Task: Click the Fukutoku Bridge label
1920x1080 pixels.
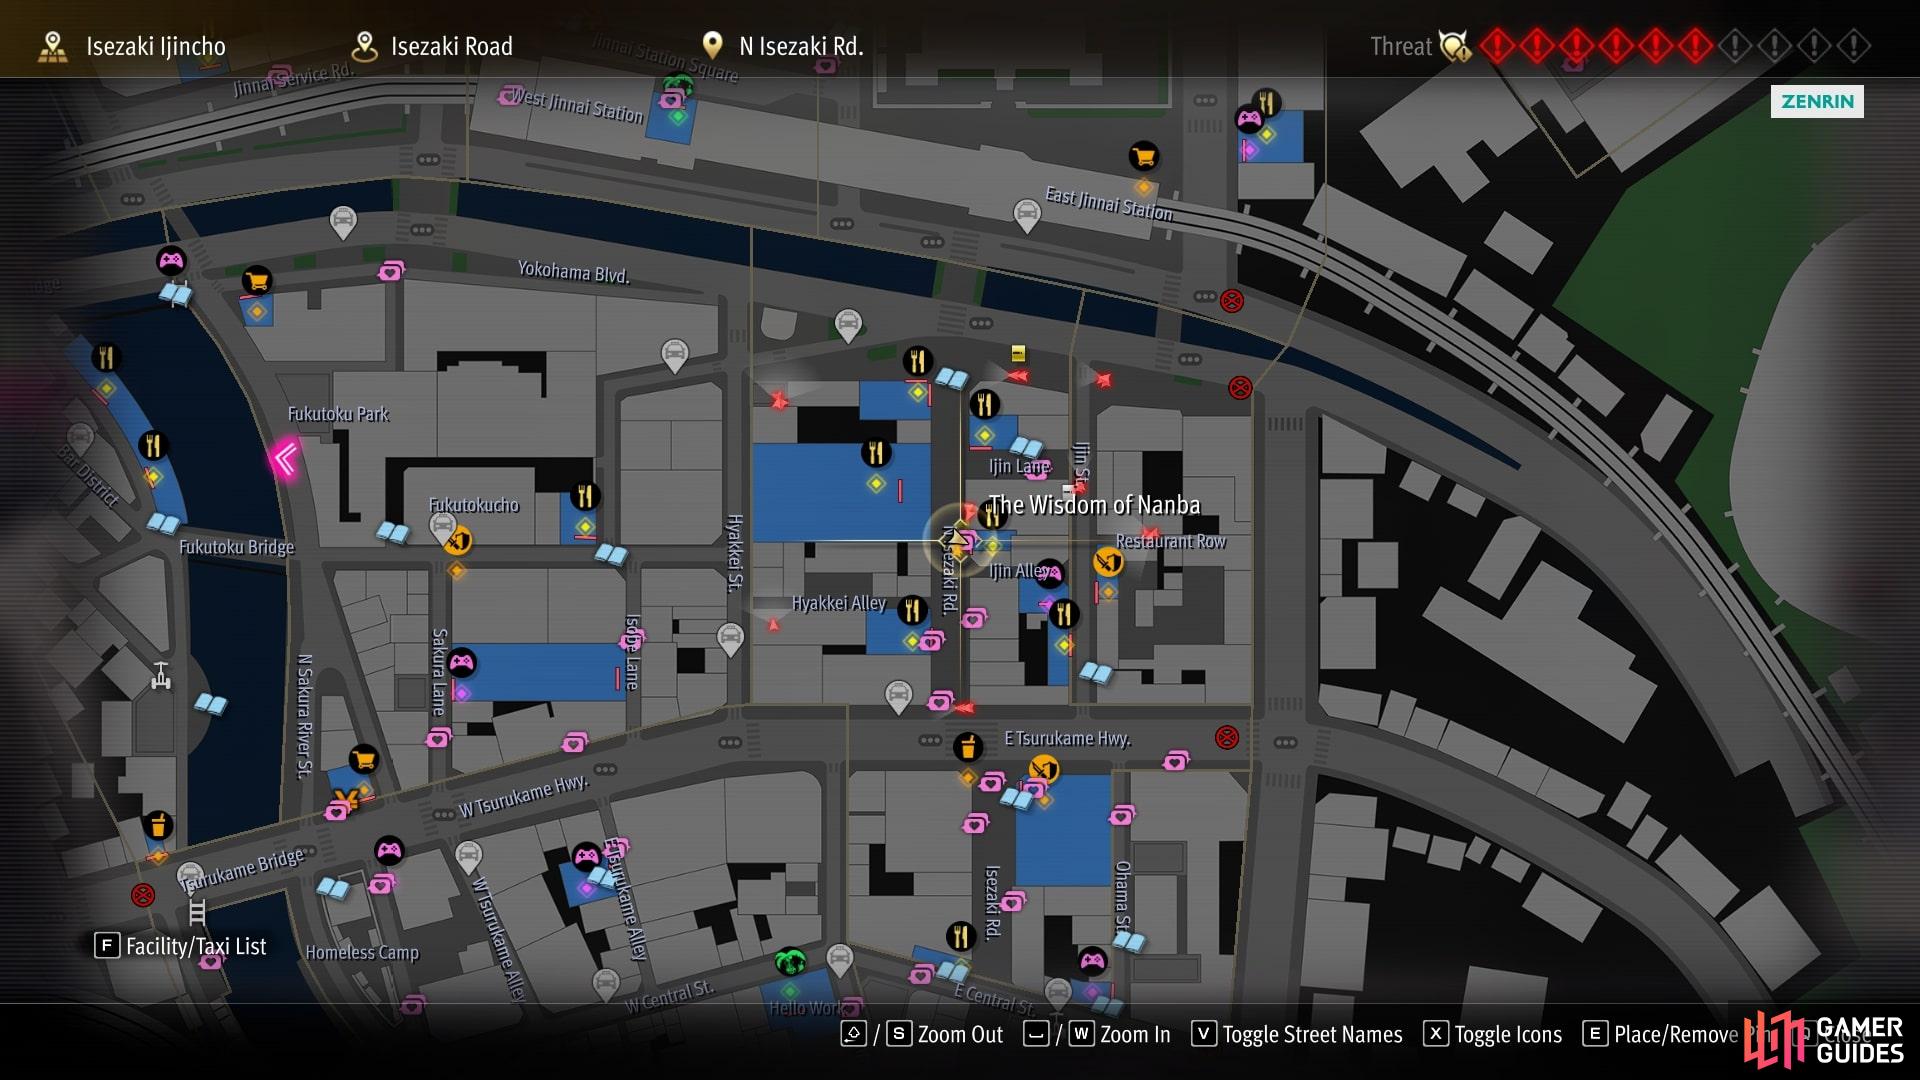Action: point(237,547)
